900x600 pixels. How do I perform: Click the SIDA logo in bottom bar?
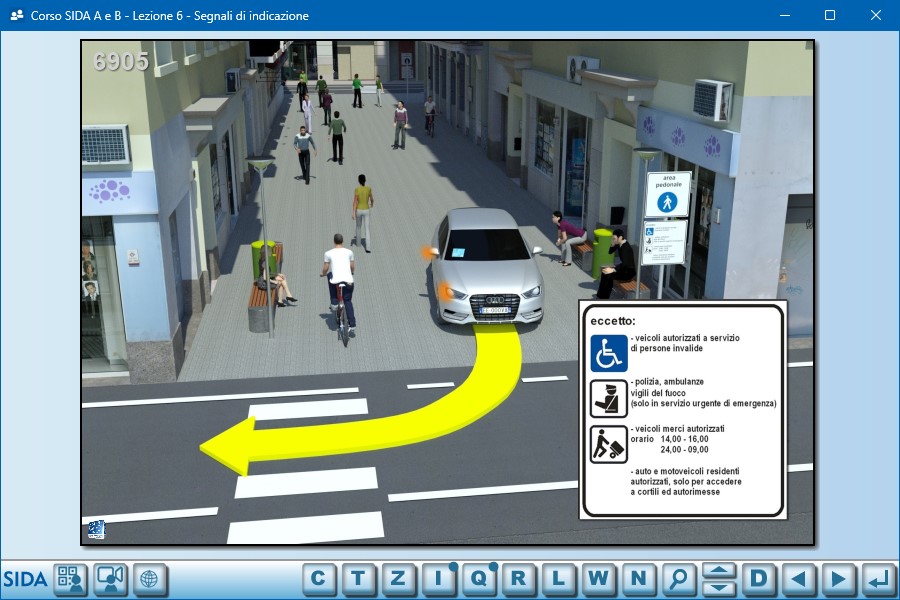[x=25, y=579]
